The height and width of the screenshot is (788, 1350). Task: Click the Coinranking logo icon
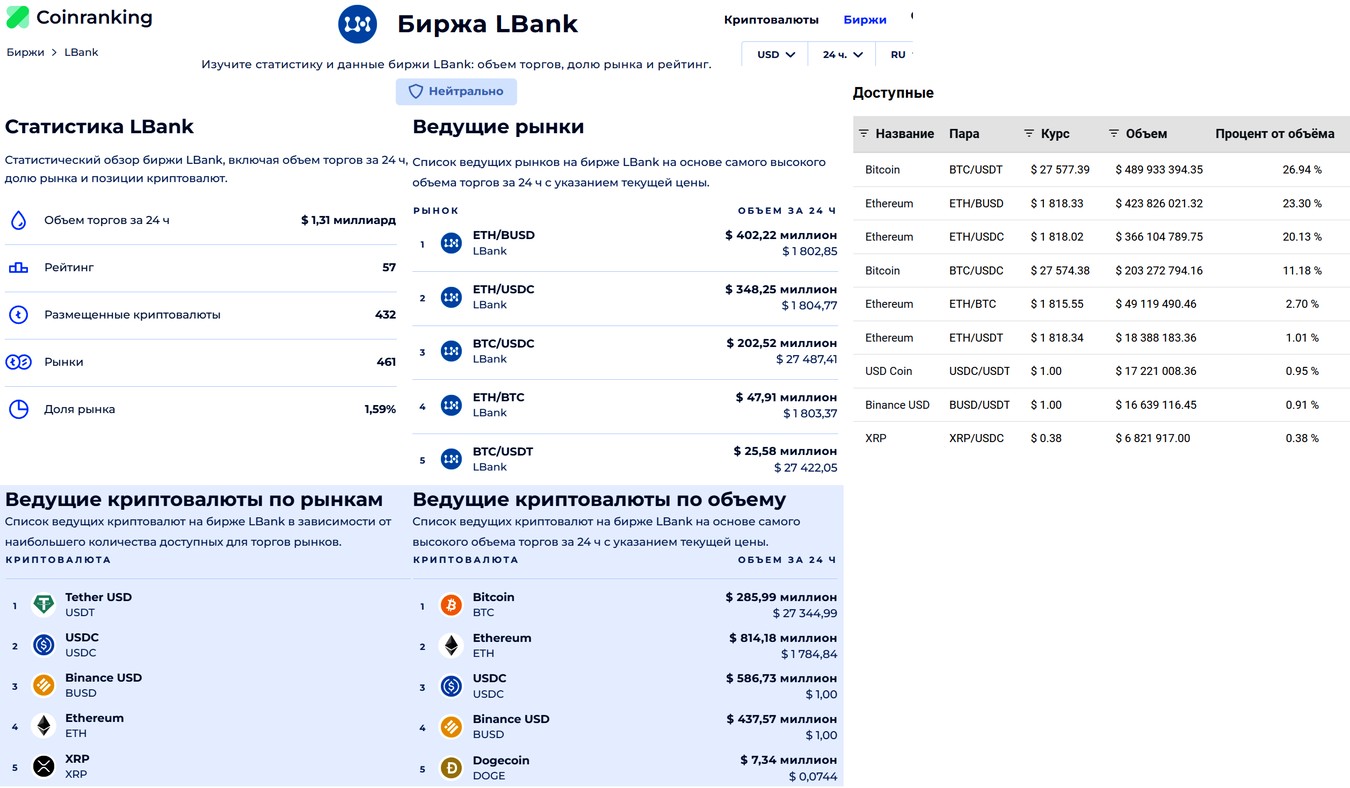pyautogui.click(x=17, y=17)
